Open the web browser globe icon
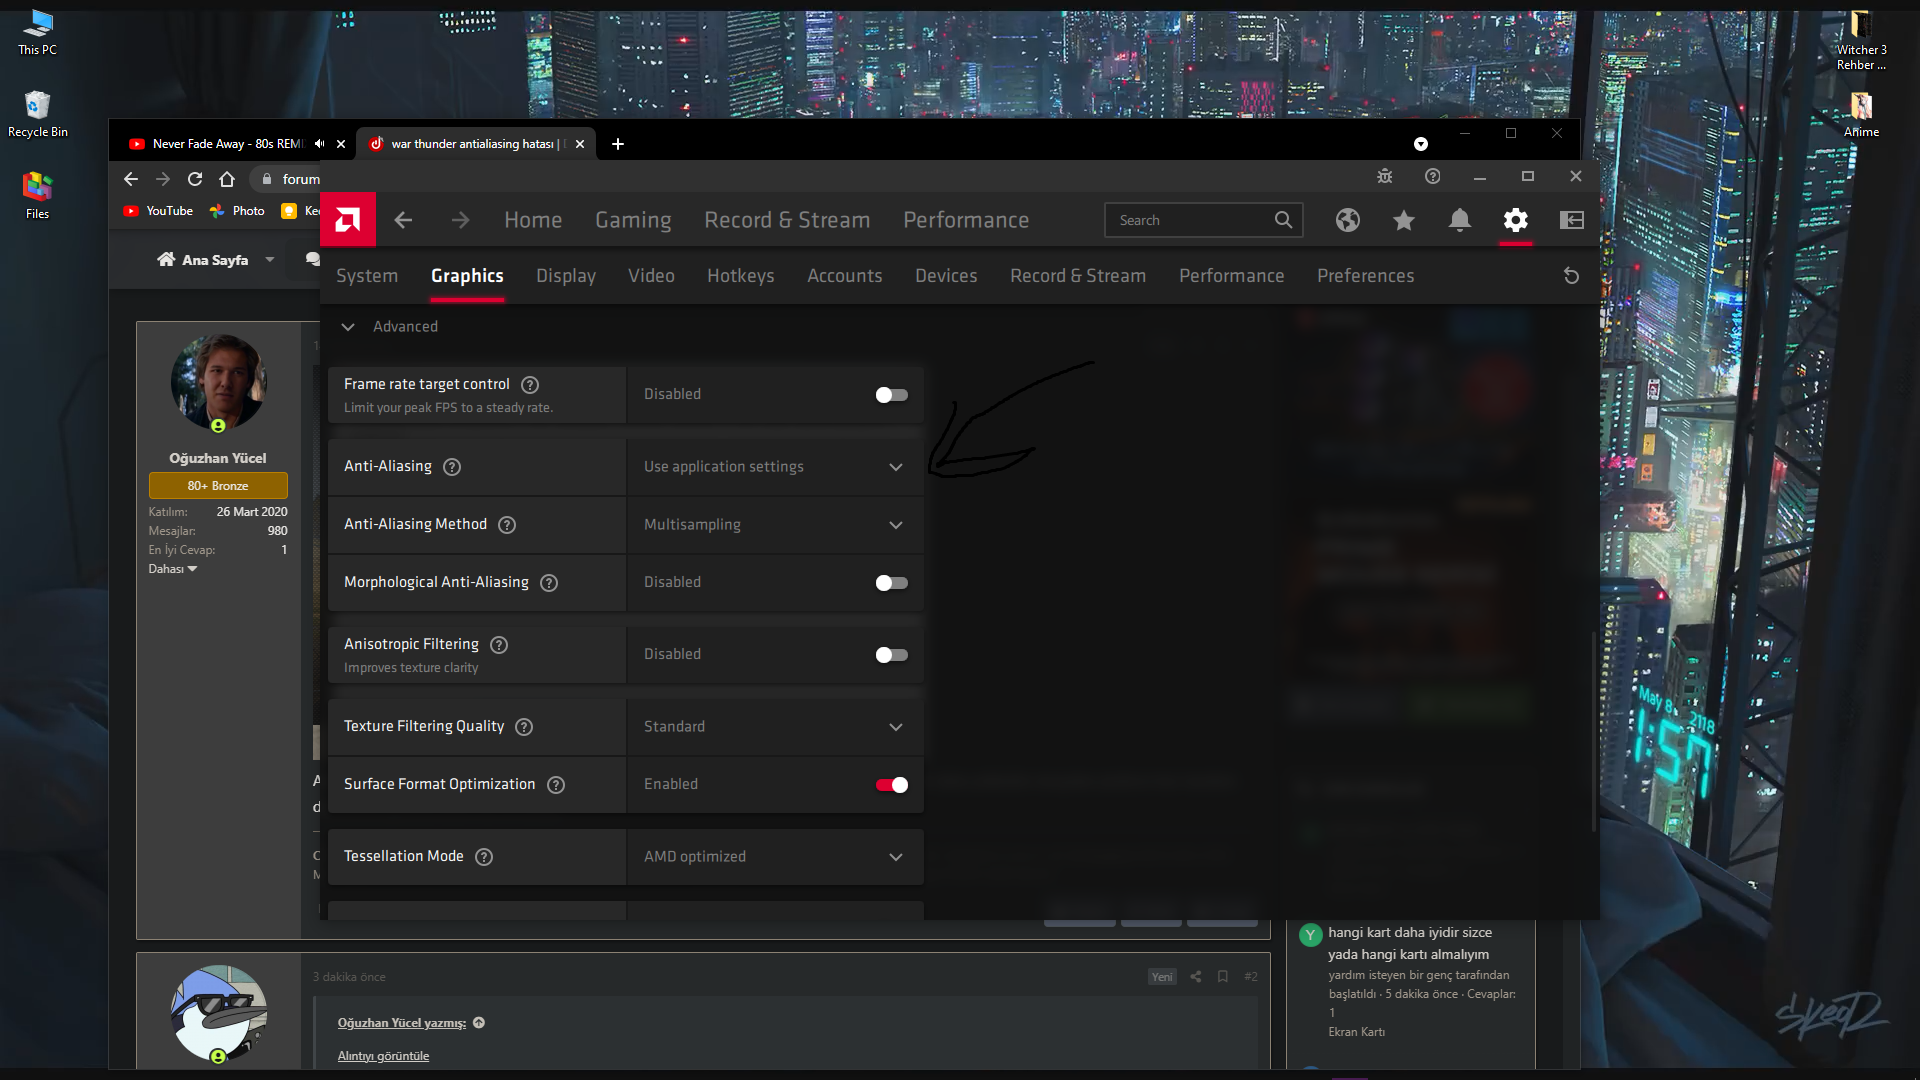 tap(1348, 220)
